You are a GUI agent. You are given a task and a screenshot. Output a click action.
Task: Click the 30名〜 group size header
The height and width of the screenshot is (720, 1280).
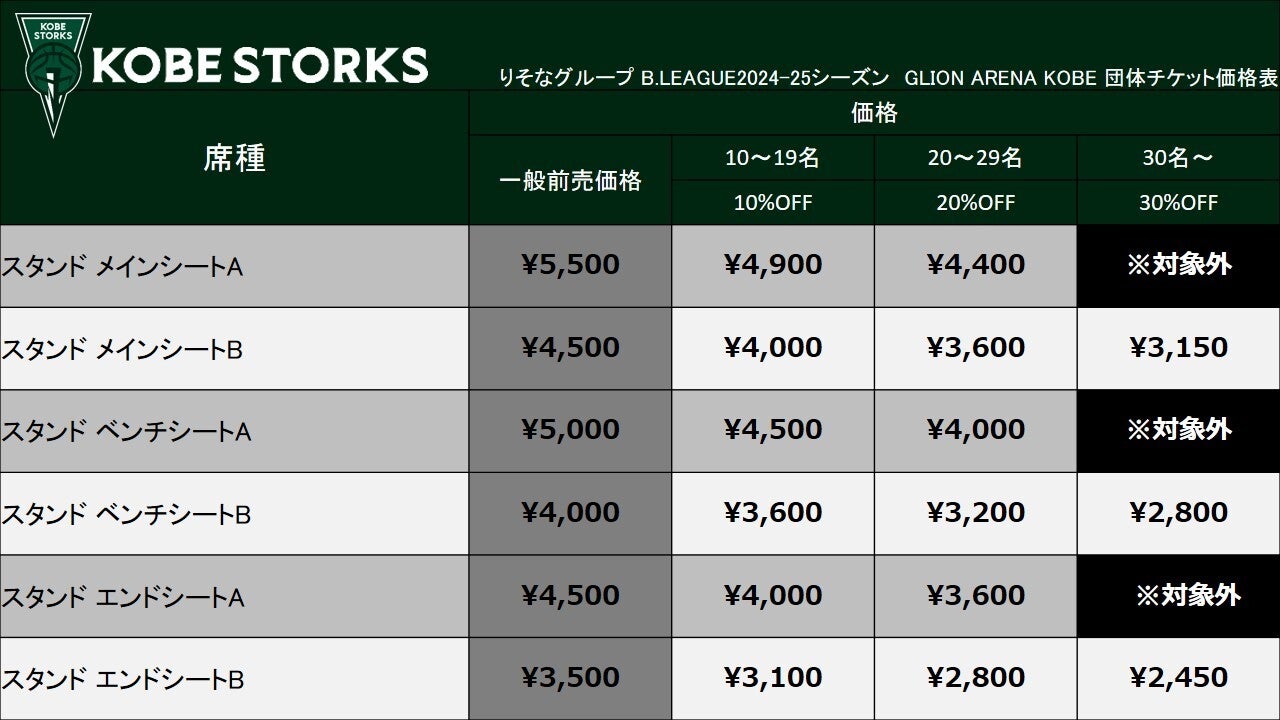tap(1179, 158)
